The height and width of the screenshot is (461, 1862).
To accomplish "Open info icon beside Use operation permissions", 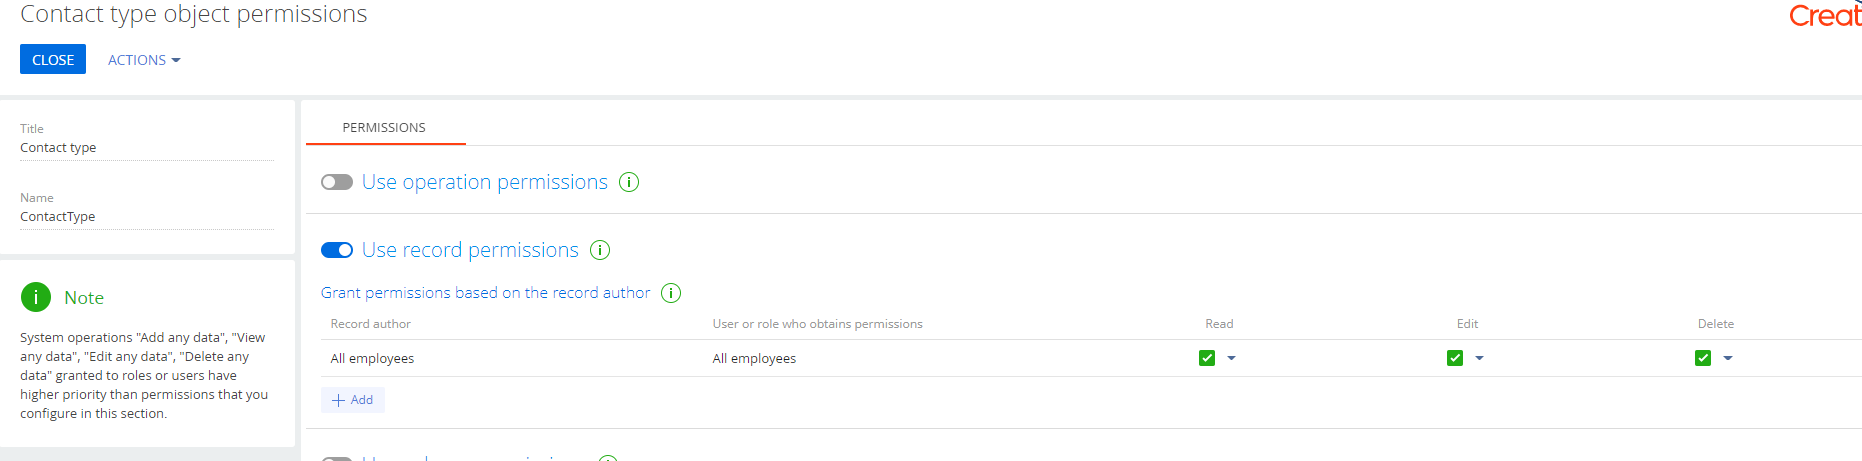I will coord(629,182).
